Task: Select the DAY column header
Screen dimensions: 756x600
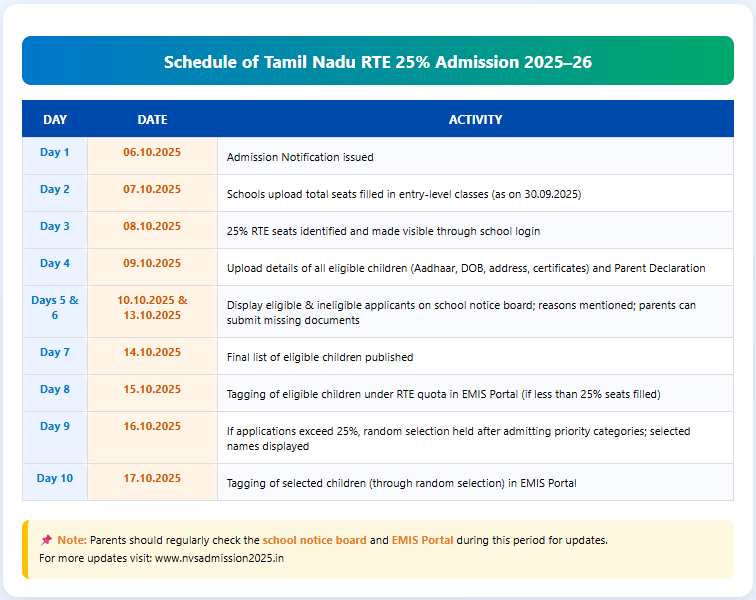Action: click(55, 120)
